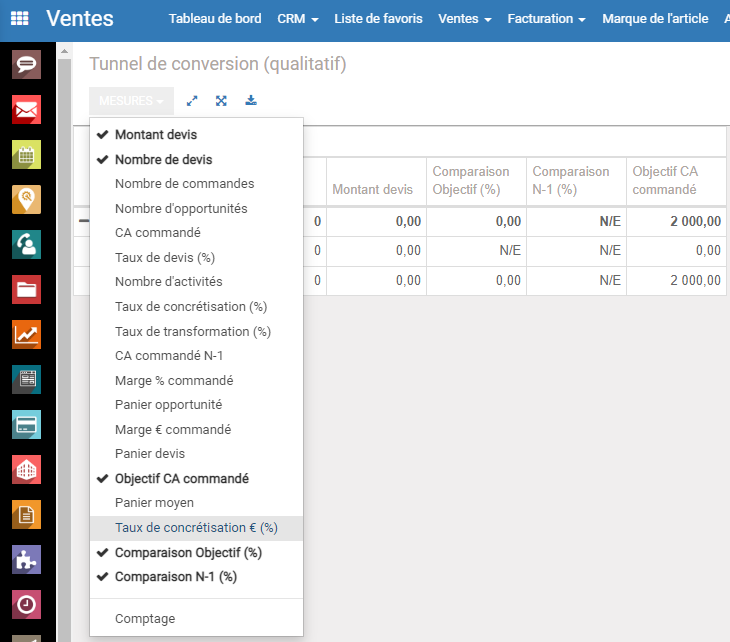Open the MESURES dropdown button

click(131, 101)
